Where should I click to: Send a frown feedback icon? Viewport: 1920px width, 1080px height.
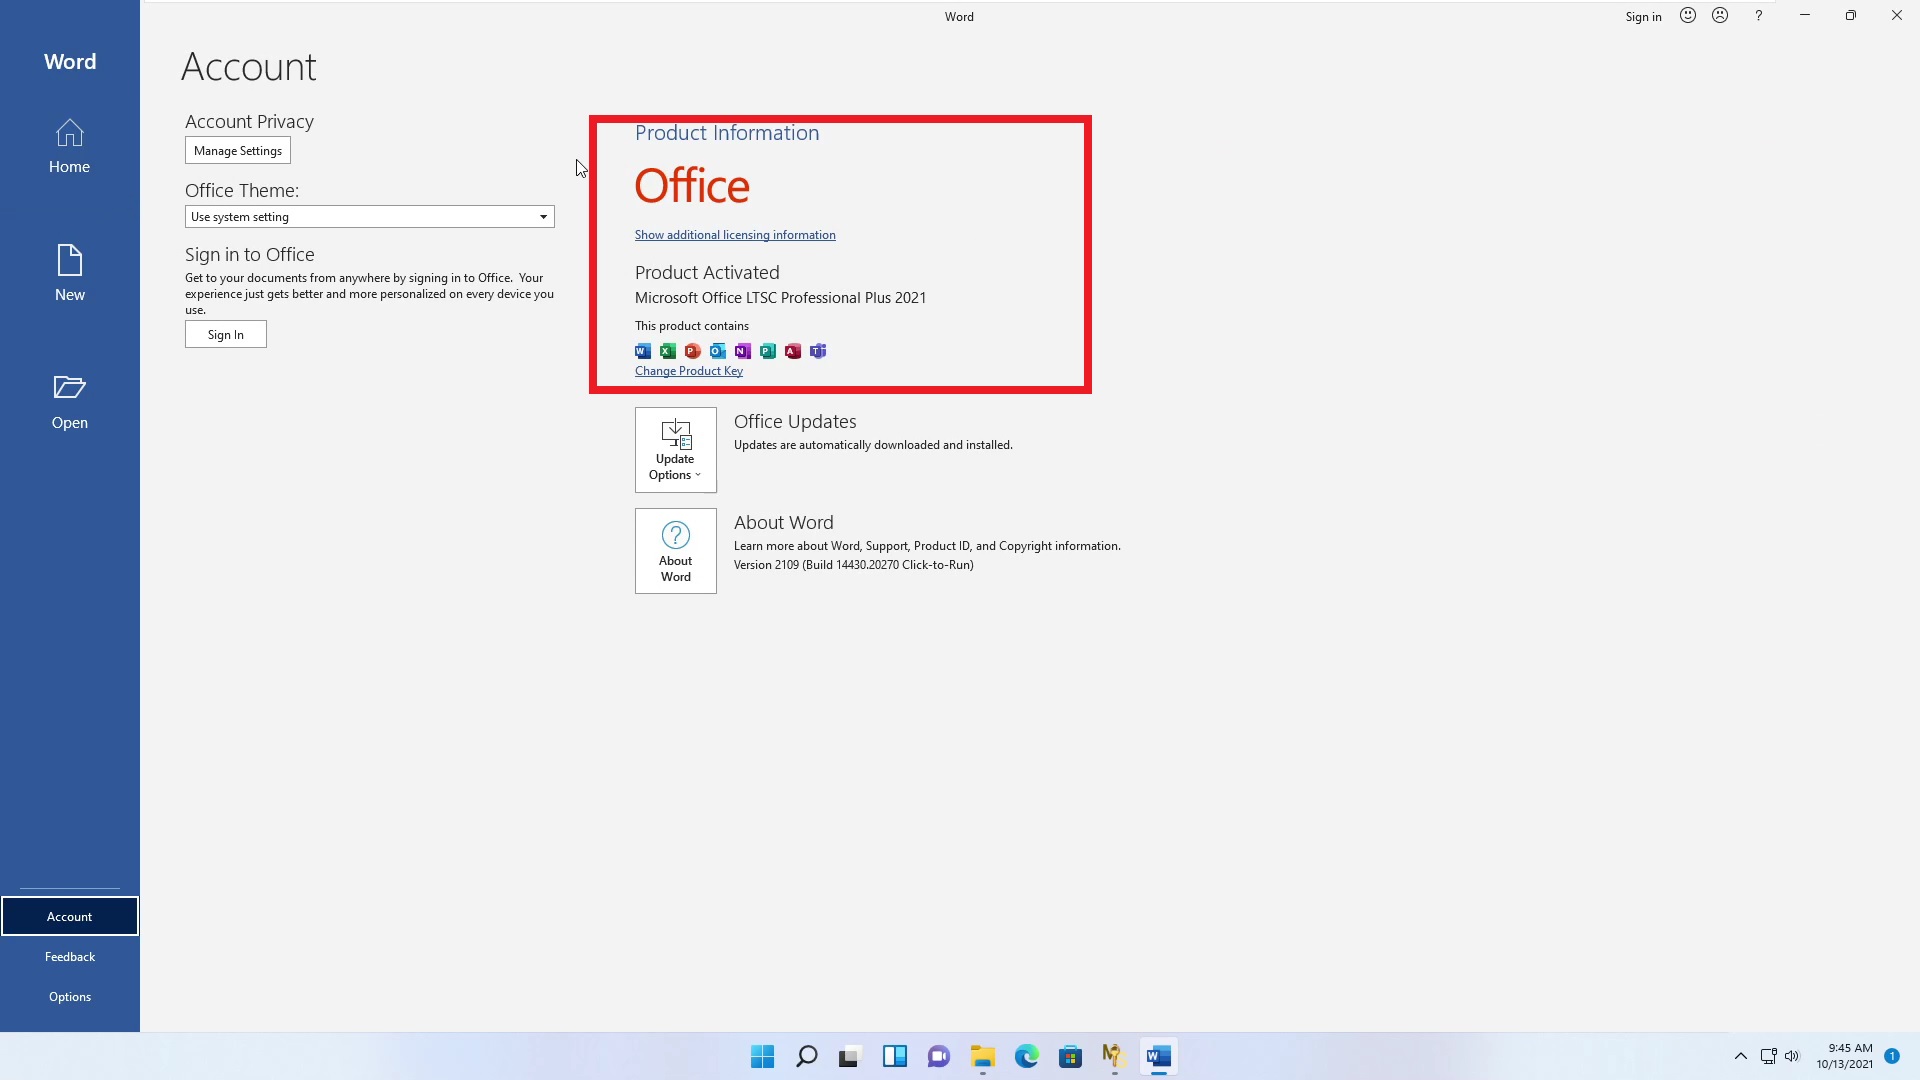tap(1720, 16)
